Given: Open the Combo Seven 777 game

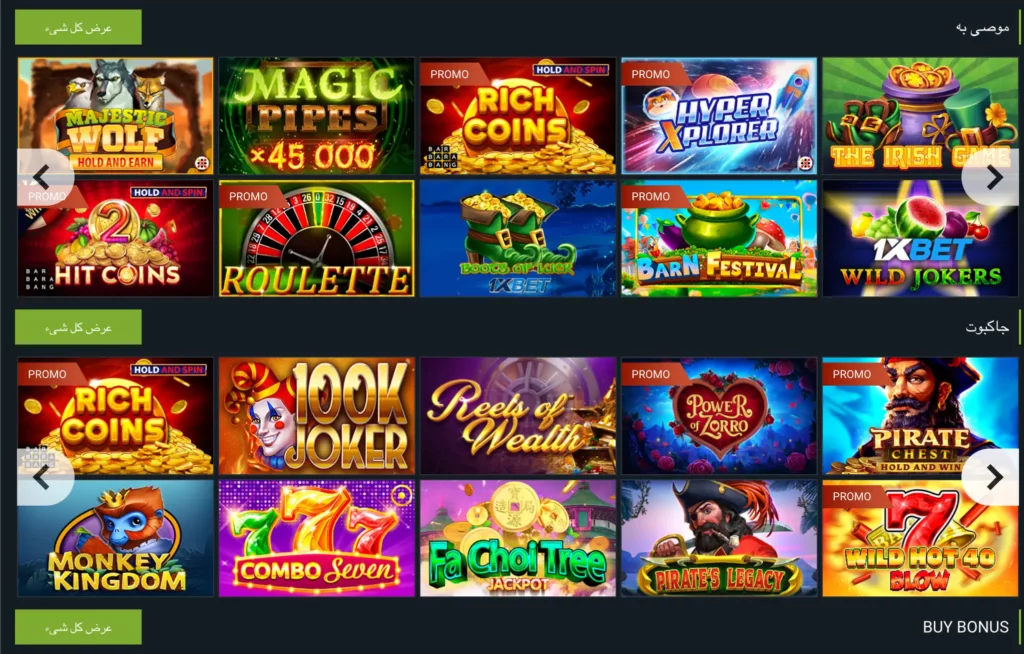Looking at the screenshot, I should click(317, 538).
